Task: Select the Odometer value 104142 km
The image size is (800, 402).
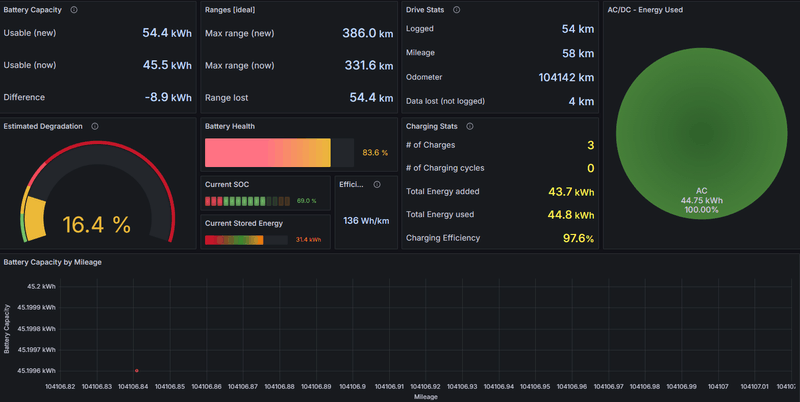Action: point(566,78)
